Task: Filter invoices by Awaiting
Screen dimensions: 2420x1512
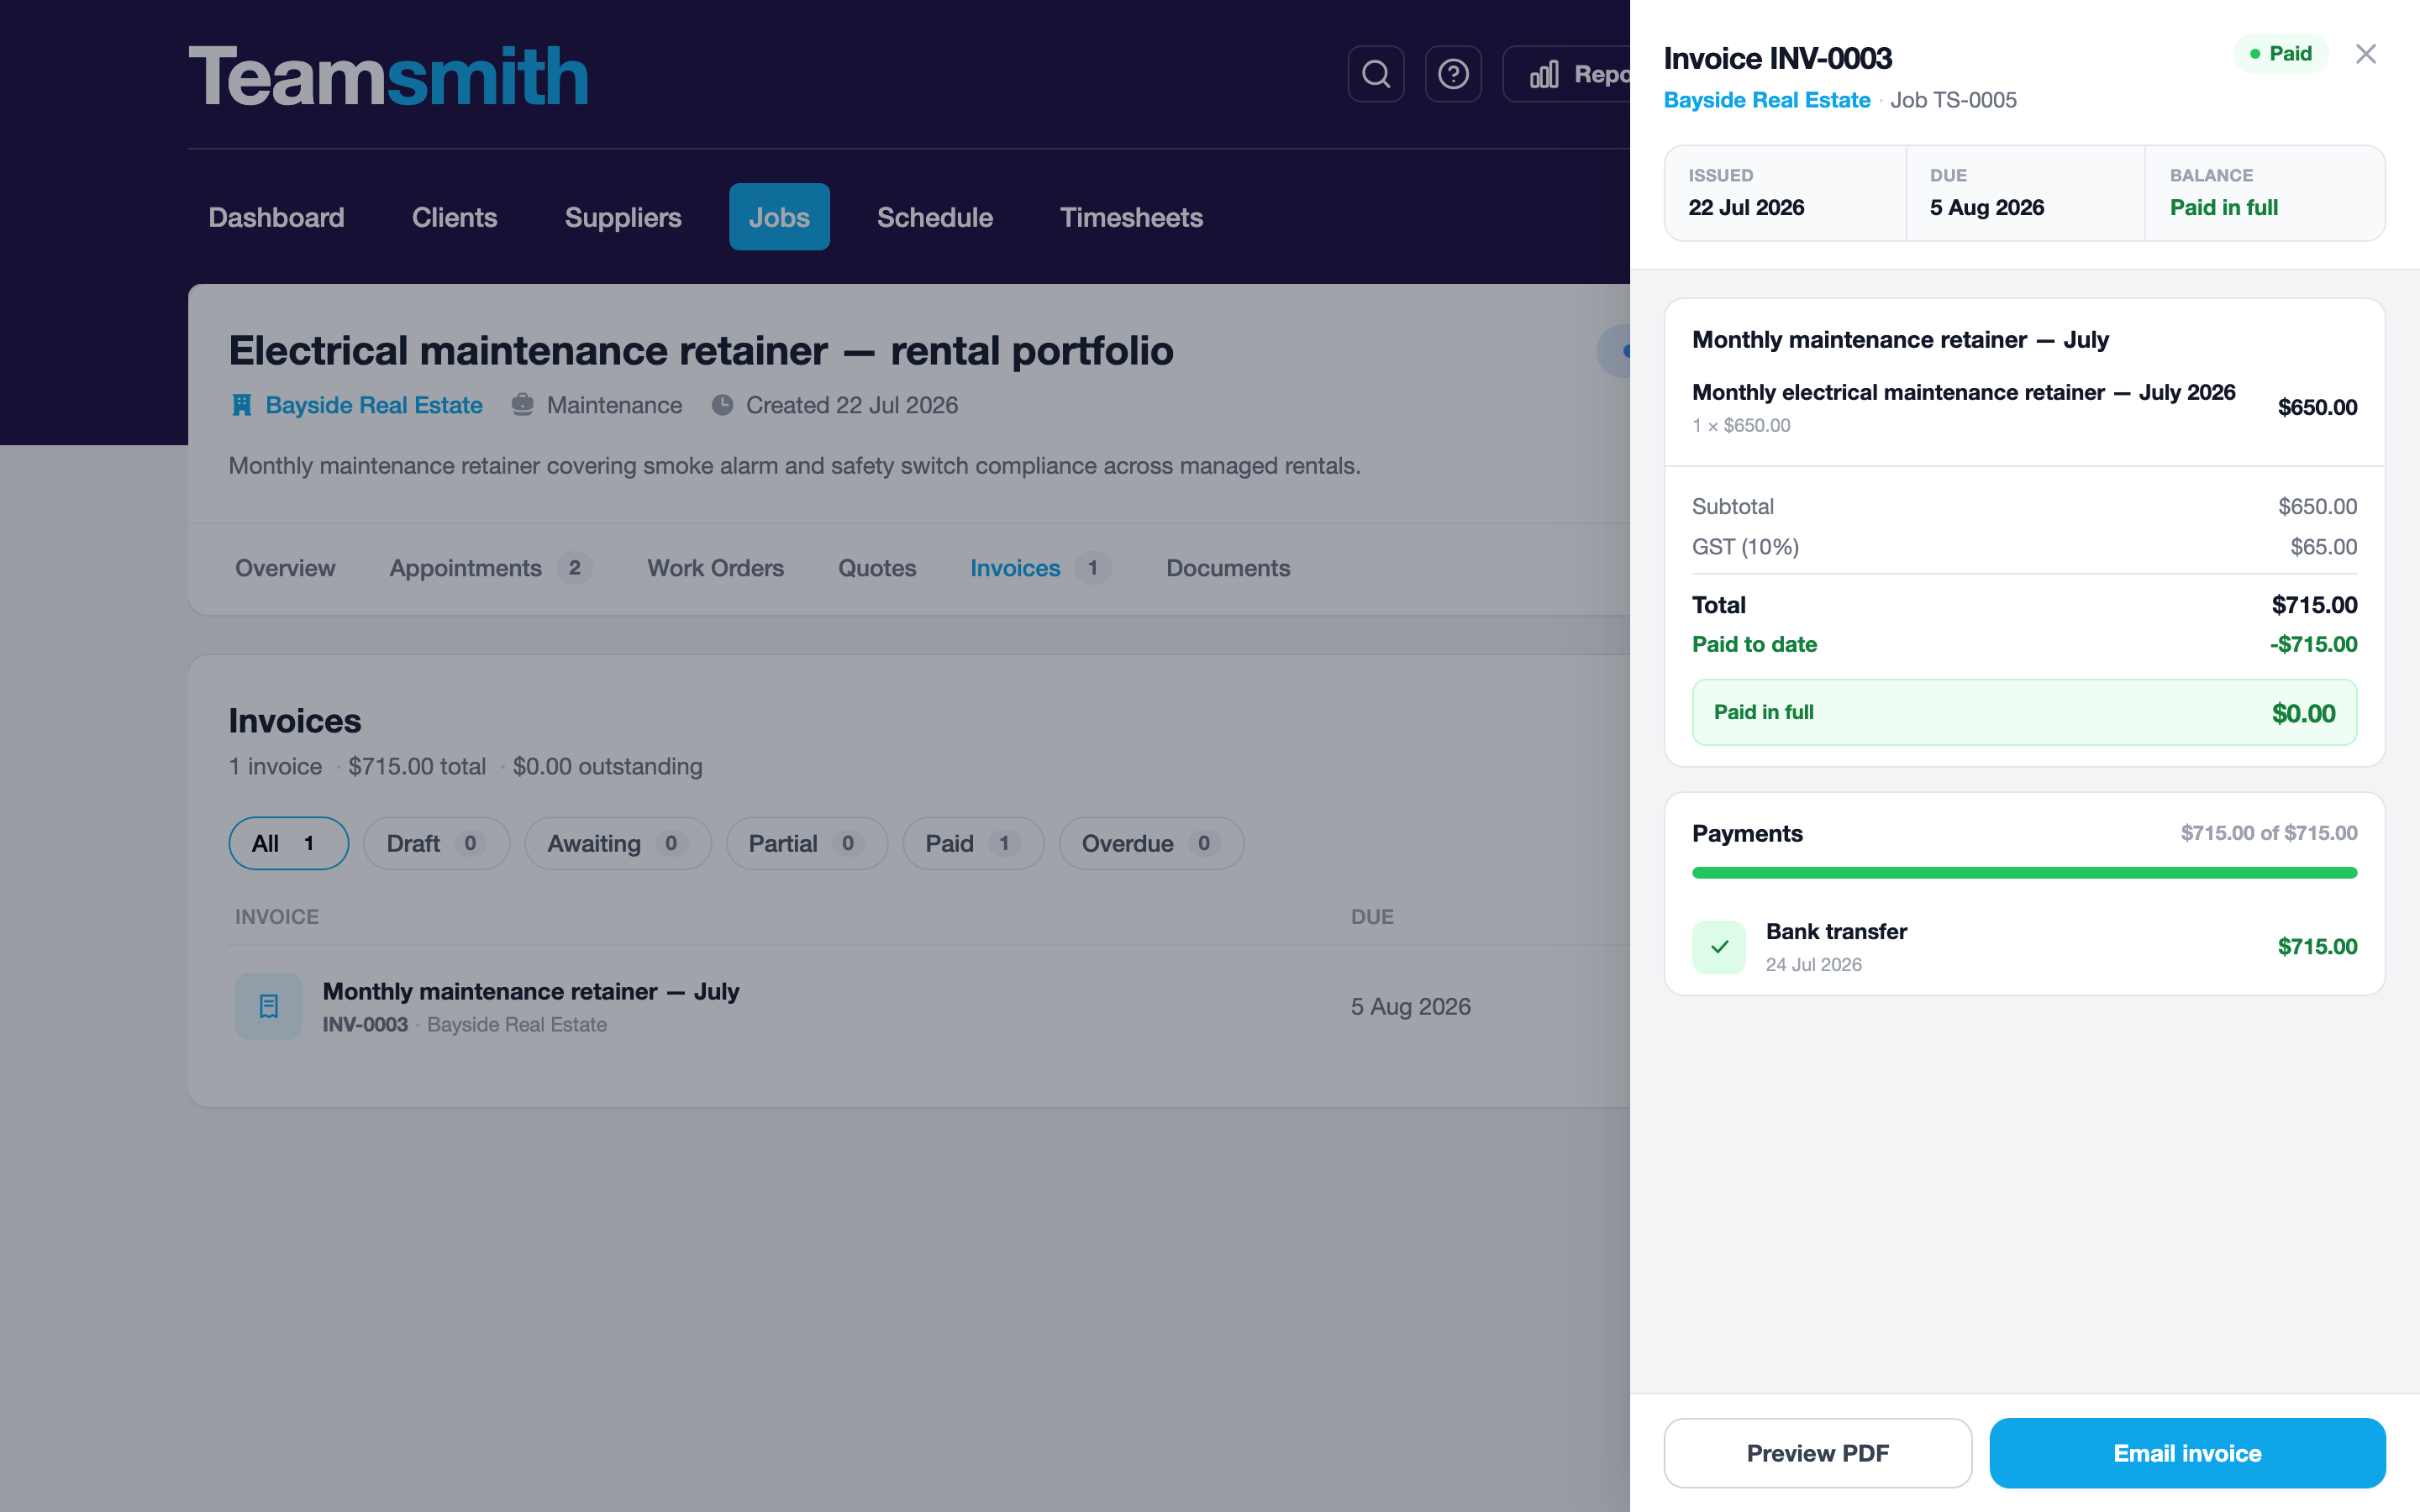Action: (618, 843)
